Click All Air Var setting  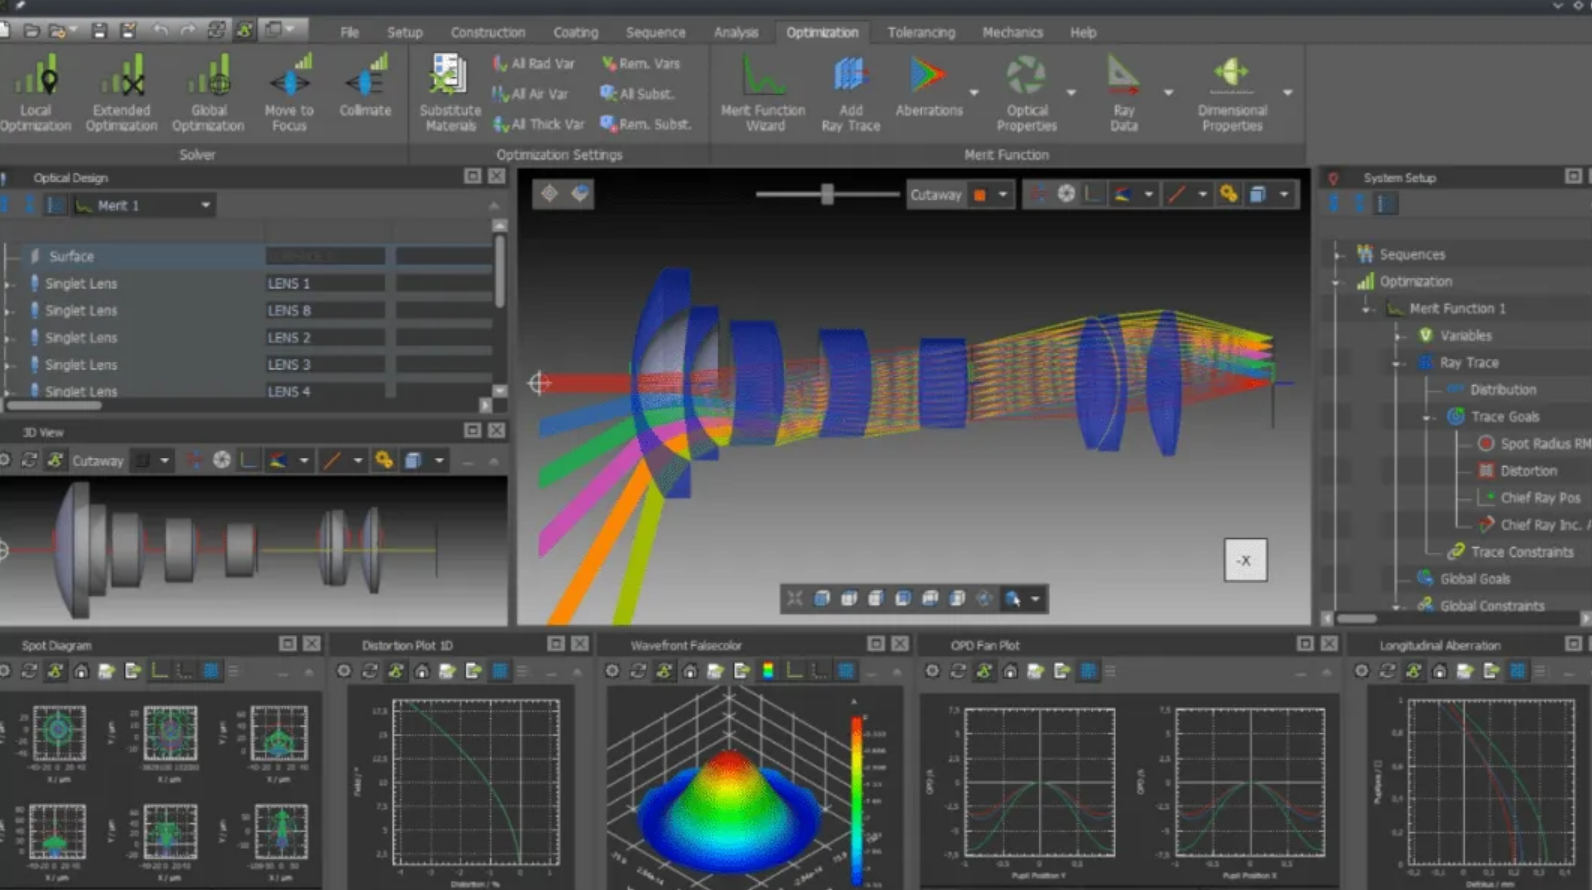tap(530, 94)
